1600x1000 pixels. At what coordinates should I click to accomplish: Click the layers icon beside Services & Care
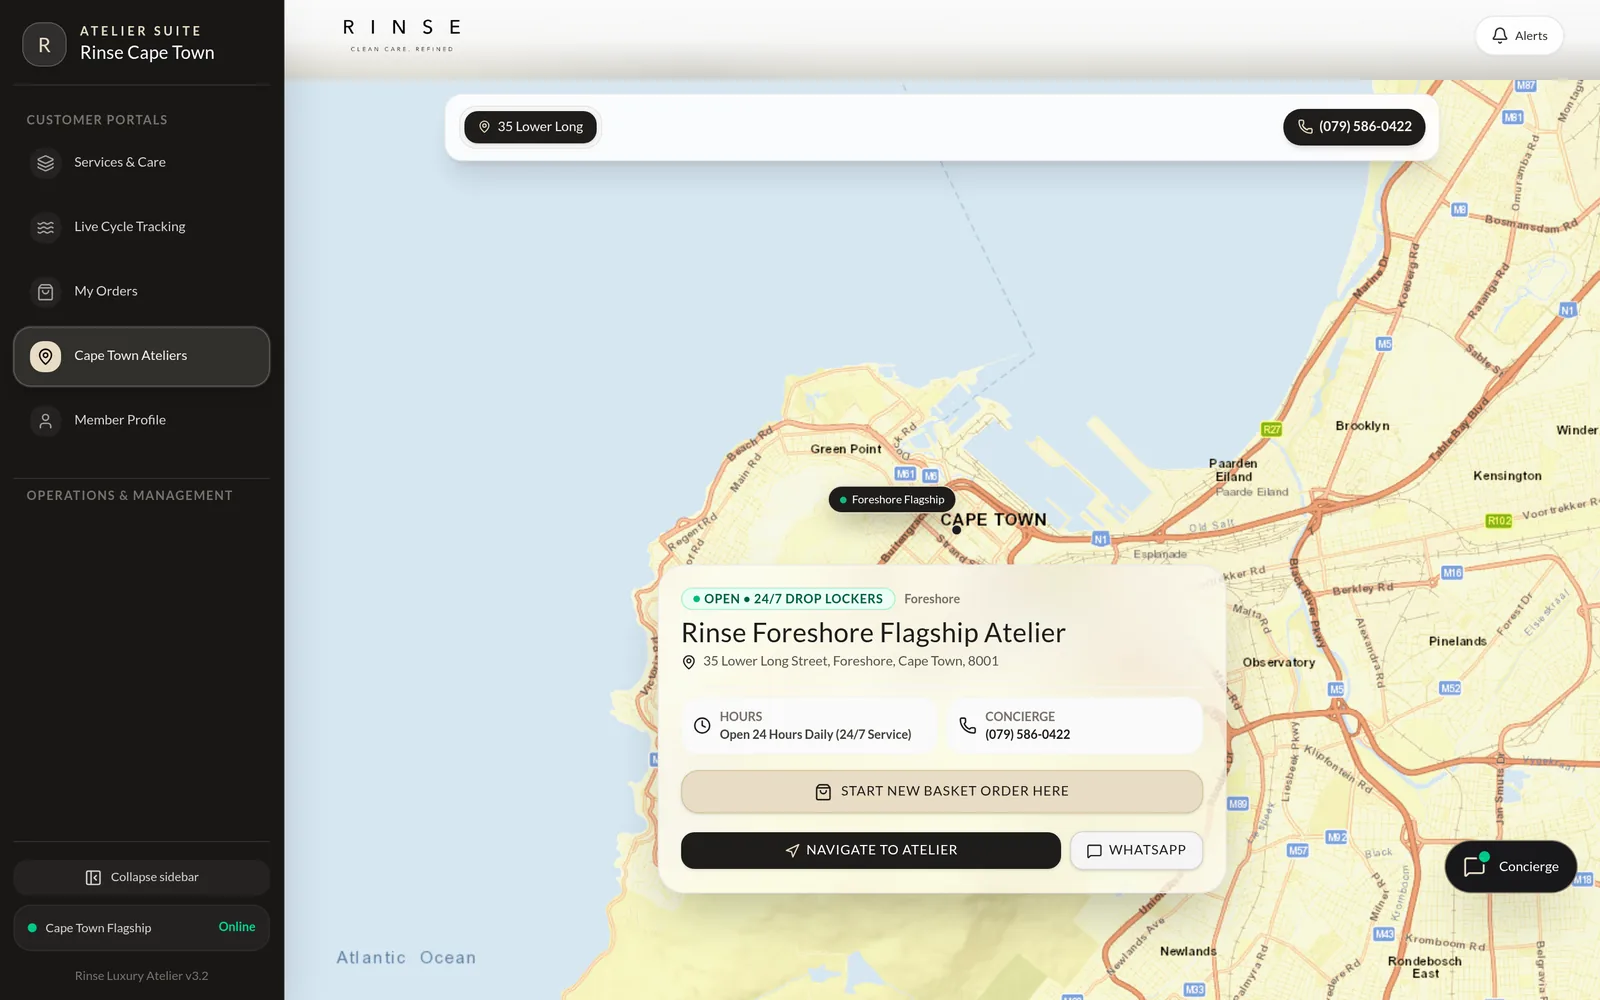click(x=45, y=162)
